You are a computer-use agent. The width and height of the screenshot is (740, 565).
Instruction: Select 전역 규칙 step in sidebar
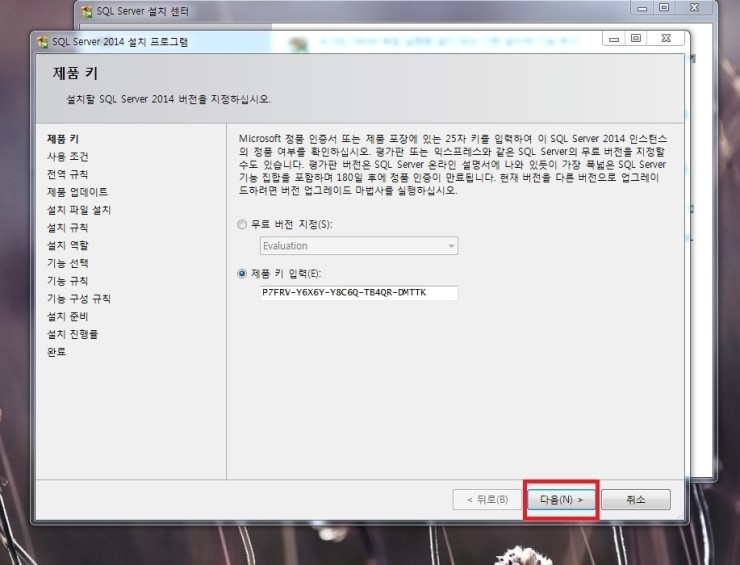pos(67,174)
